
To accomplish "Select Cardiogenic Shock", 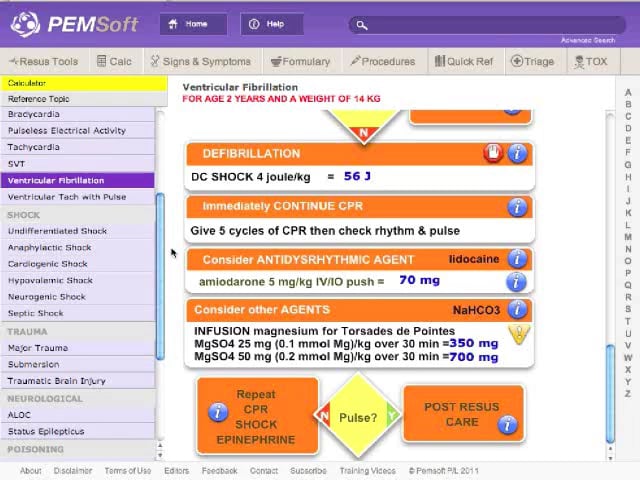I will coord(78,264).
